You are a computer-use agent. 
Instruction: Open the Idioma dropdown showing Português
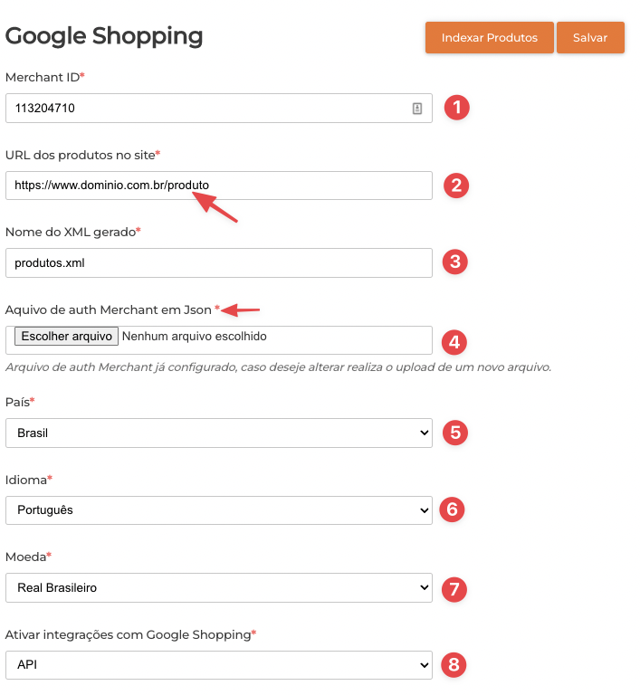click(x=218, y=510)
